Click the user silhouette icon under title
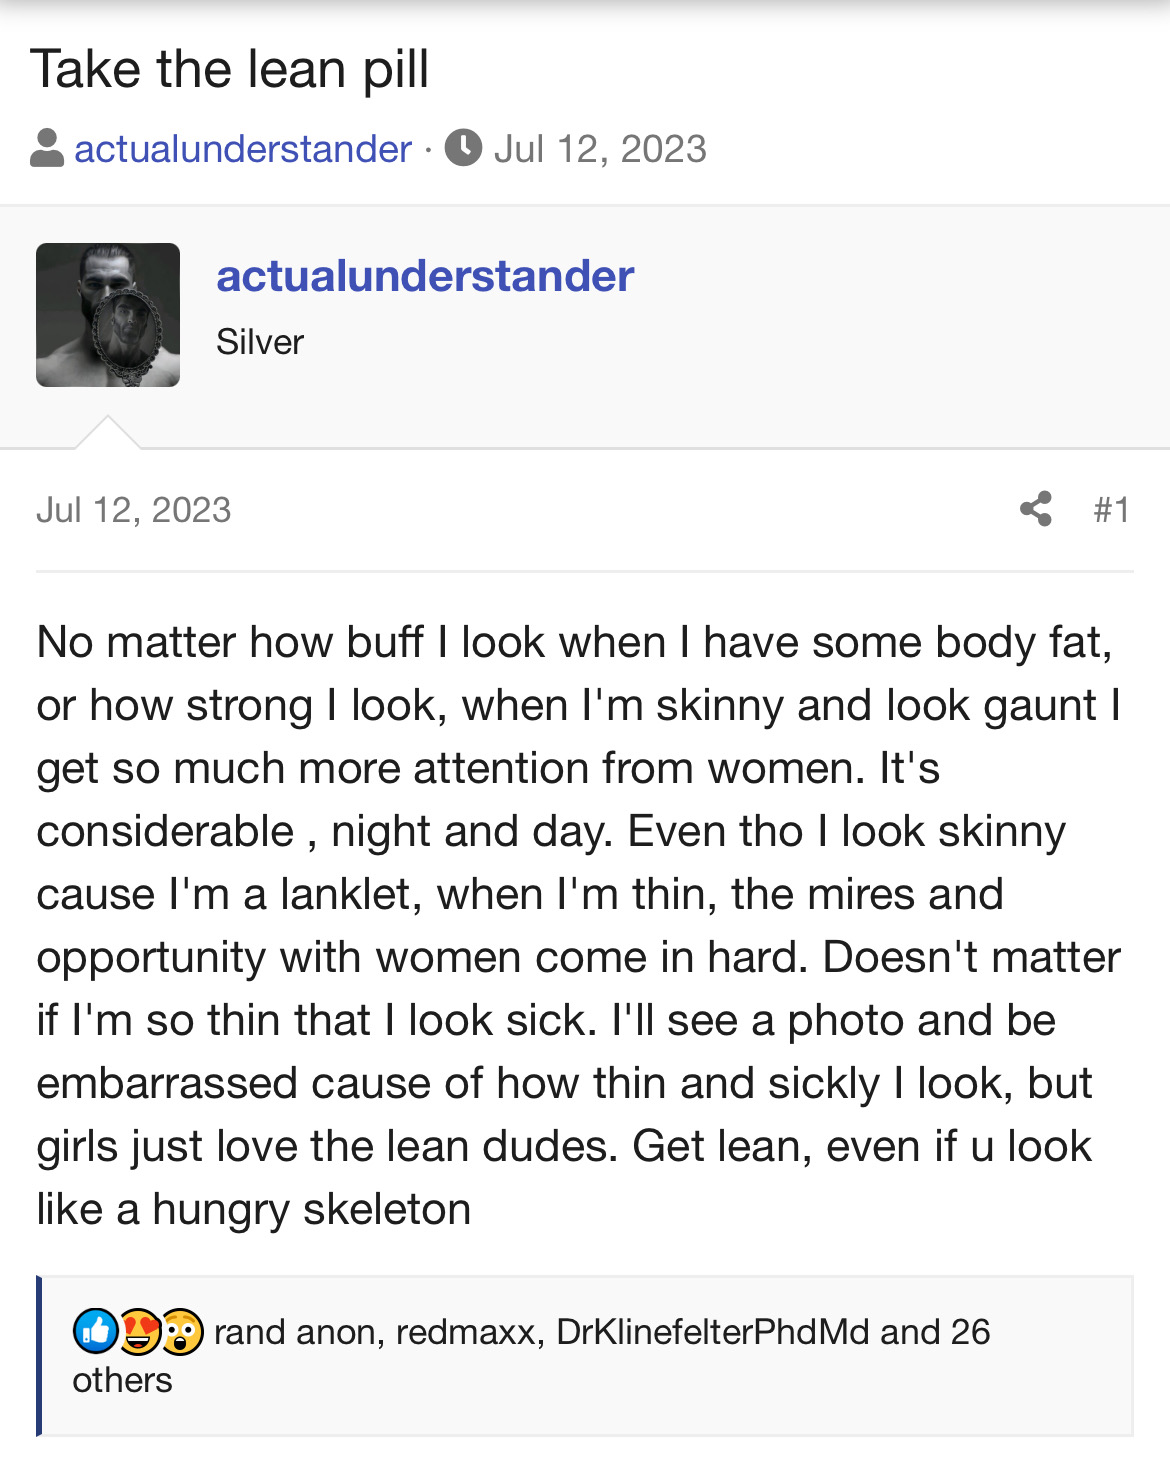The image size is (1170, 1460). (47, 149)
